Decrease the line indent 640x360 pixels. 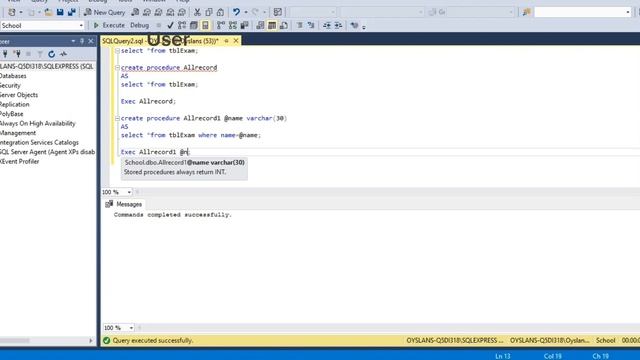point(327,25)
